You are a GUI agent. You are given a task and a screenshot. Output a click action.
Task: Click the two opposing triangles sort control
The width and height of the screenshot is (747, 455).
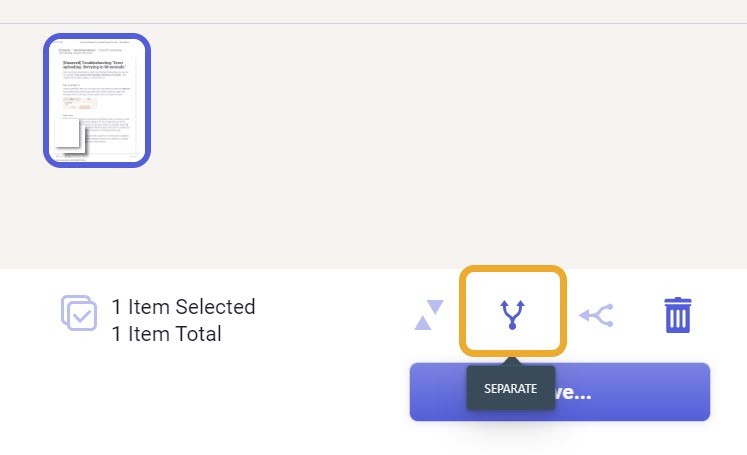point(429,315)
